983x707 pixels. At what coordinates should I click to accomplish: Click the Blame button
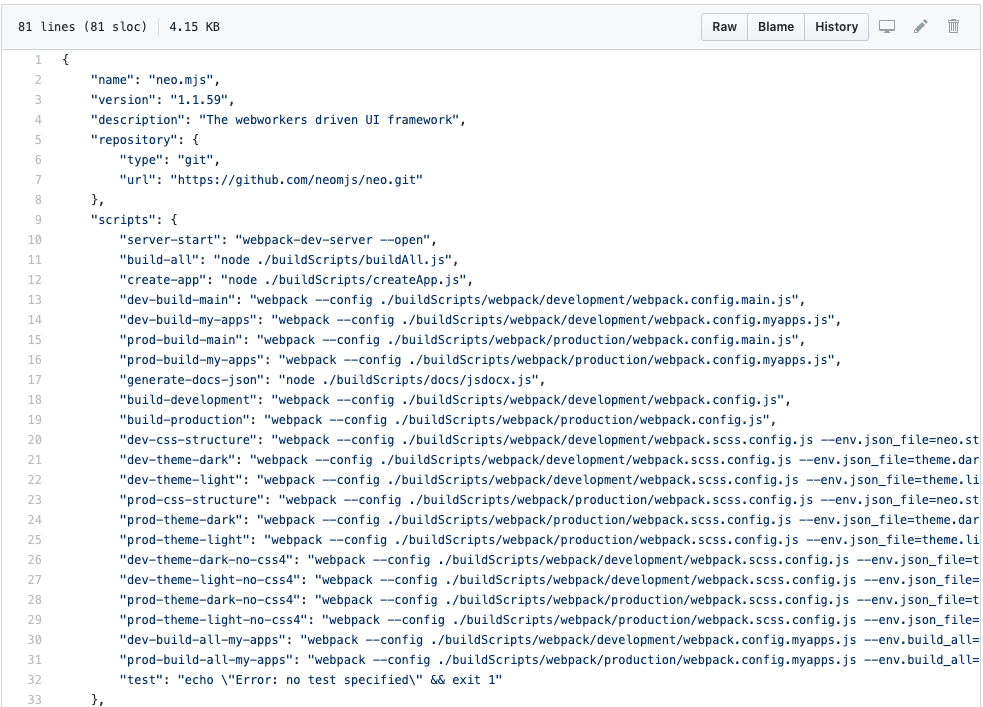point(775,27)
